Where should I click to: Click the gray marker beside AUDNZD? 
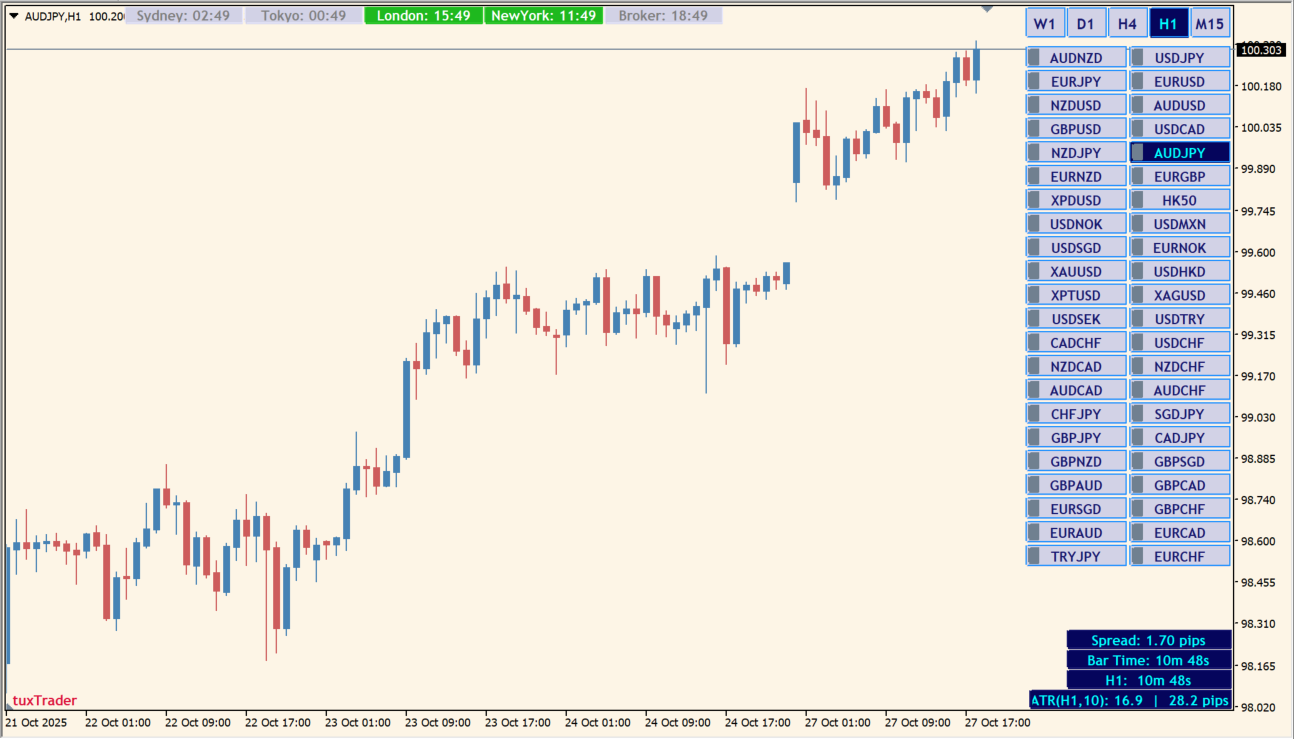[x=1035, y=58]
